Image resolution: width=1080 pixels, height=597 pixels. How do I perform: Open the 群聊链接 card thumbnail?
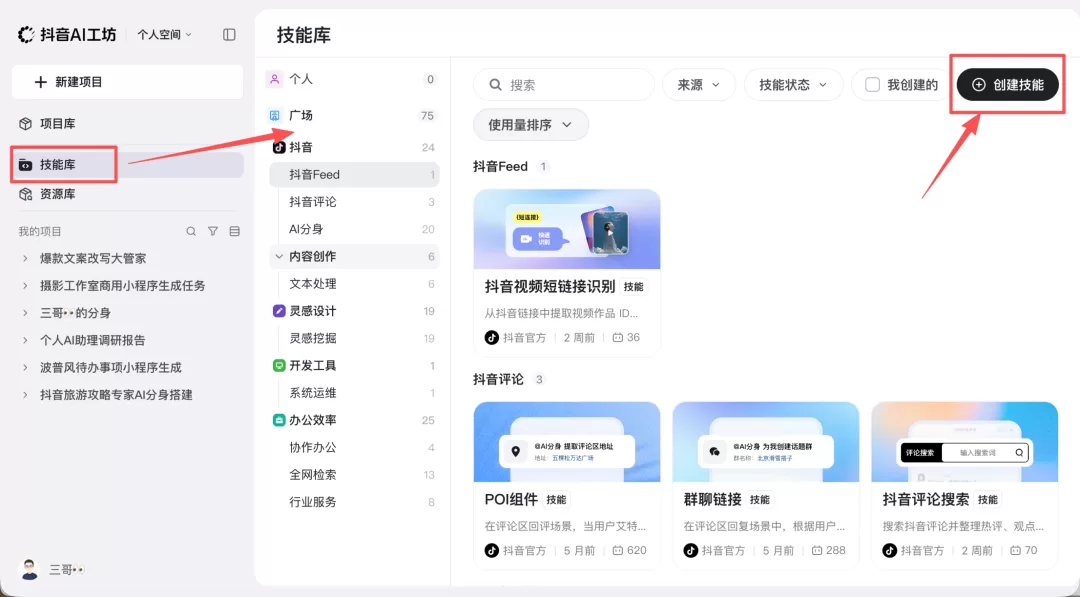click(x=766, y=442)
